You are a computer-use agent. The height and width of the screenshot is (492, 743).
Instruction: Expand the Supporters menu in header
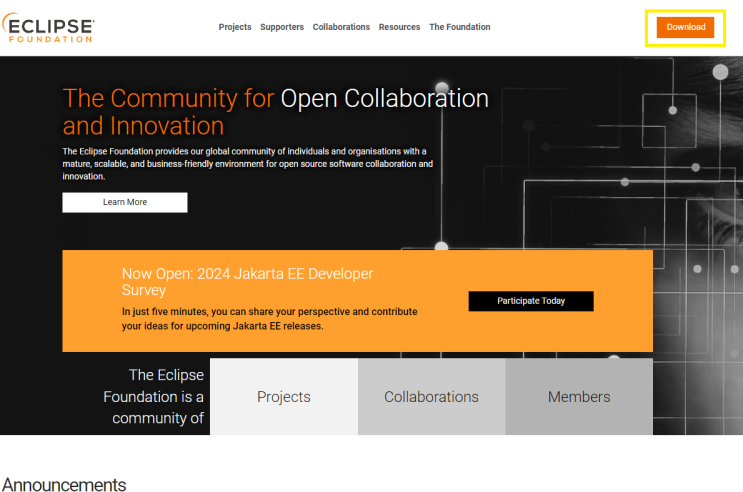click(x=282, y=27)
